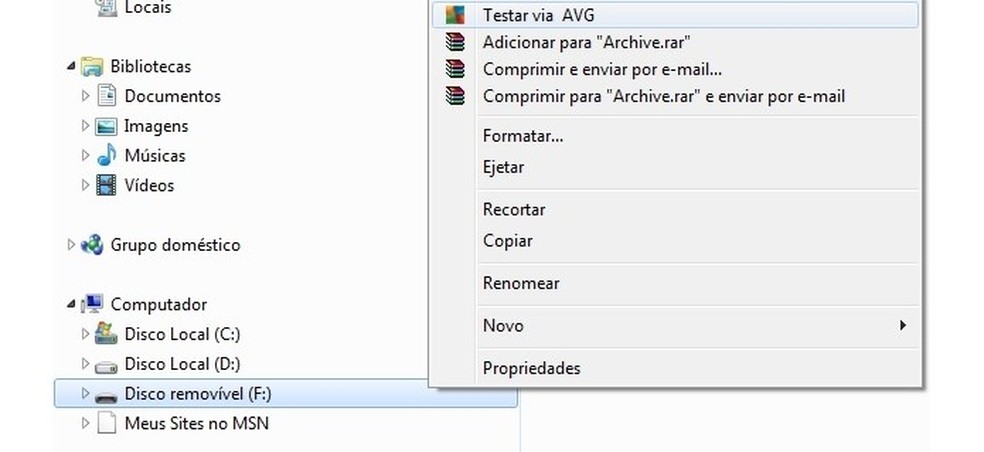Collapse the Computador tree node
The height and width of the screenshot is (452, 984).
pos(71,304)
